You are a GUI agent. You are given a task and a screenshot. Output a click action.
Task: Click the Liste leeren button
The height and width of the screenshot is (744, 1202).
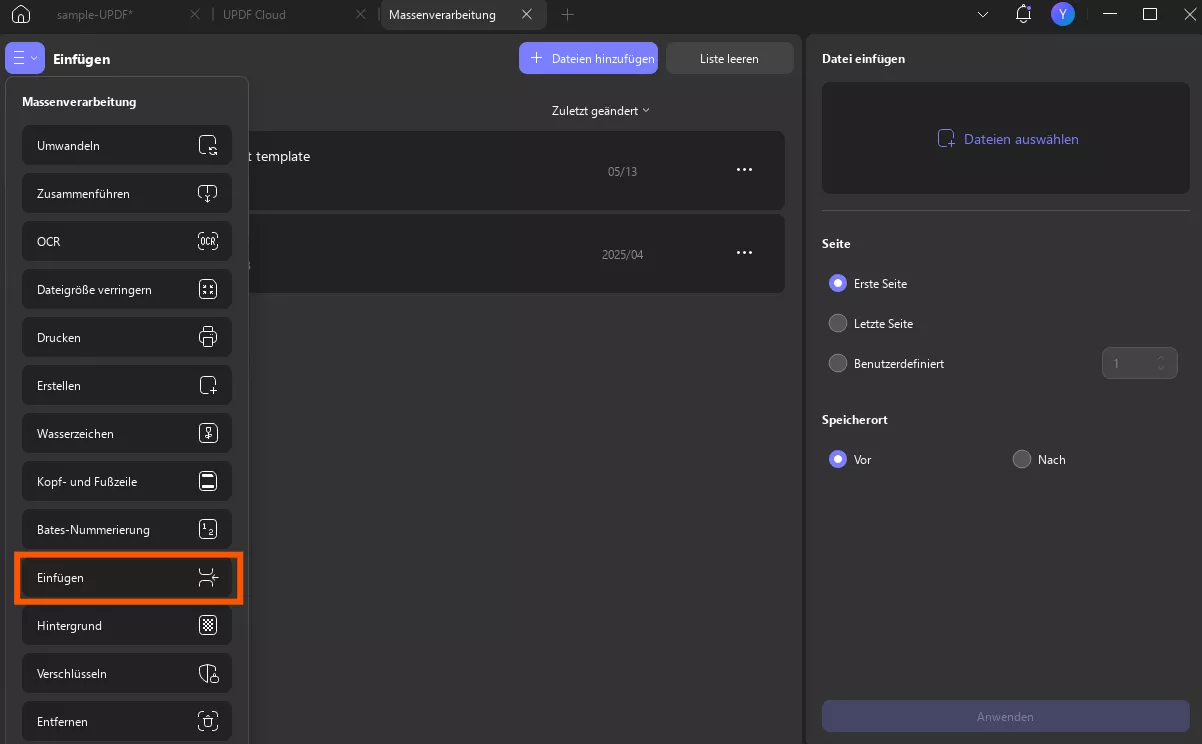(729, 58)
